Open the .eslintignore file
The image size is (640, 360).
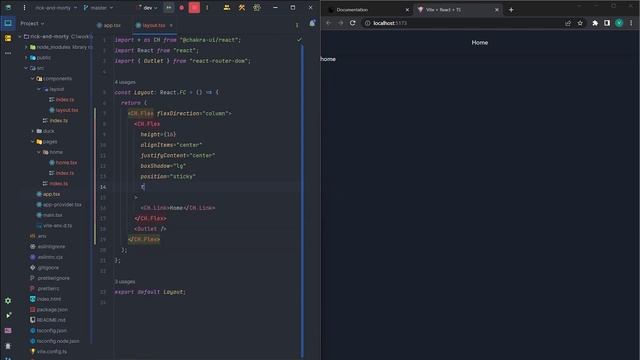pos(47,247)
